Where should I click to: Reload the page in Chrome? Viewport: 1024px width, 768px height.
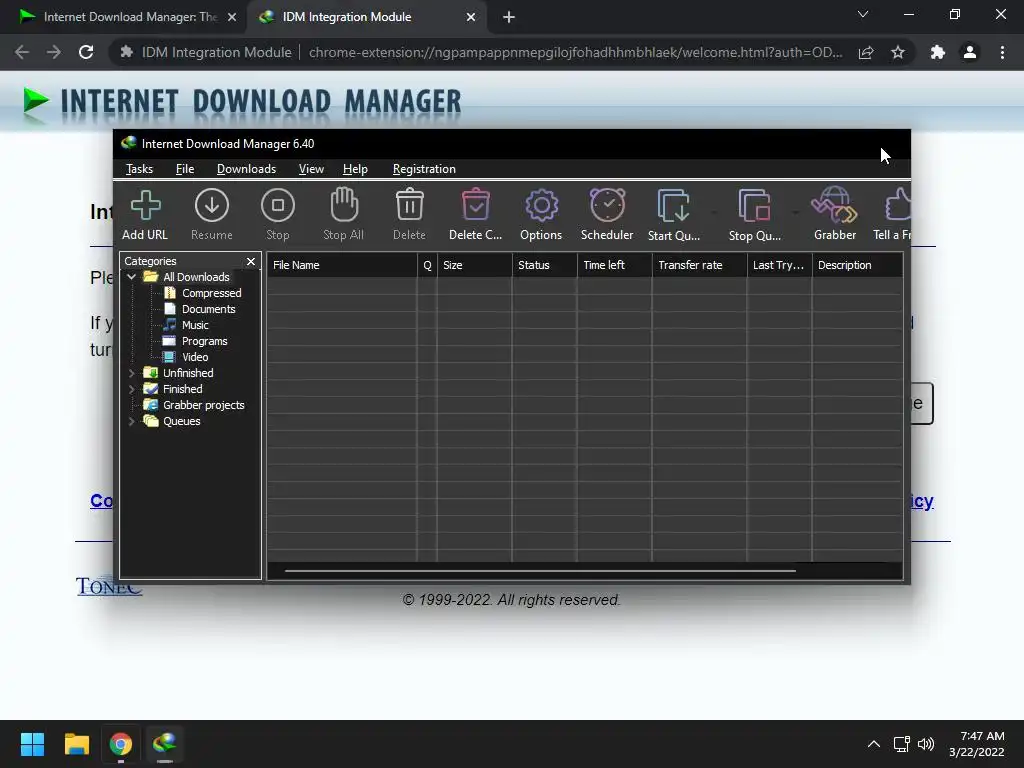(86, 52)
